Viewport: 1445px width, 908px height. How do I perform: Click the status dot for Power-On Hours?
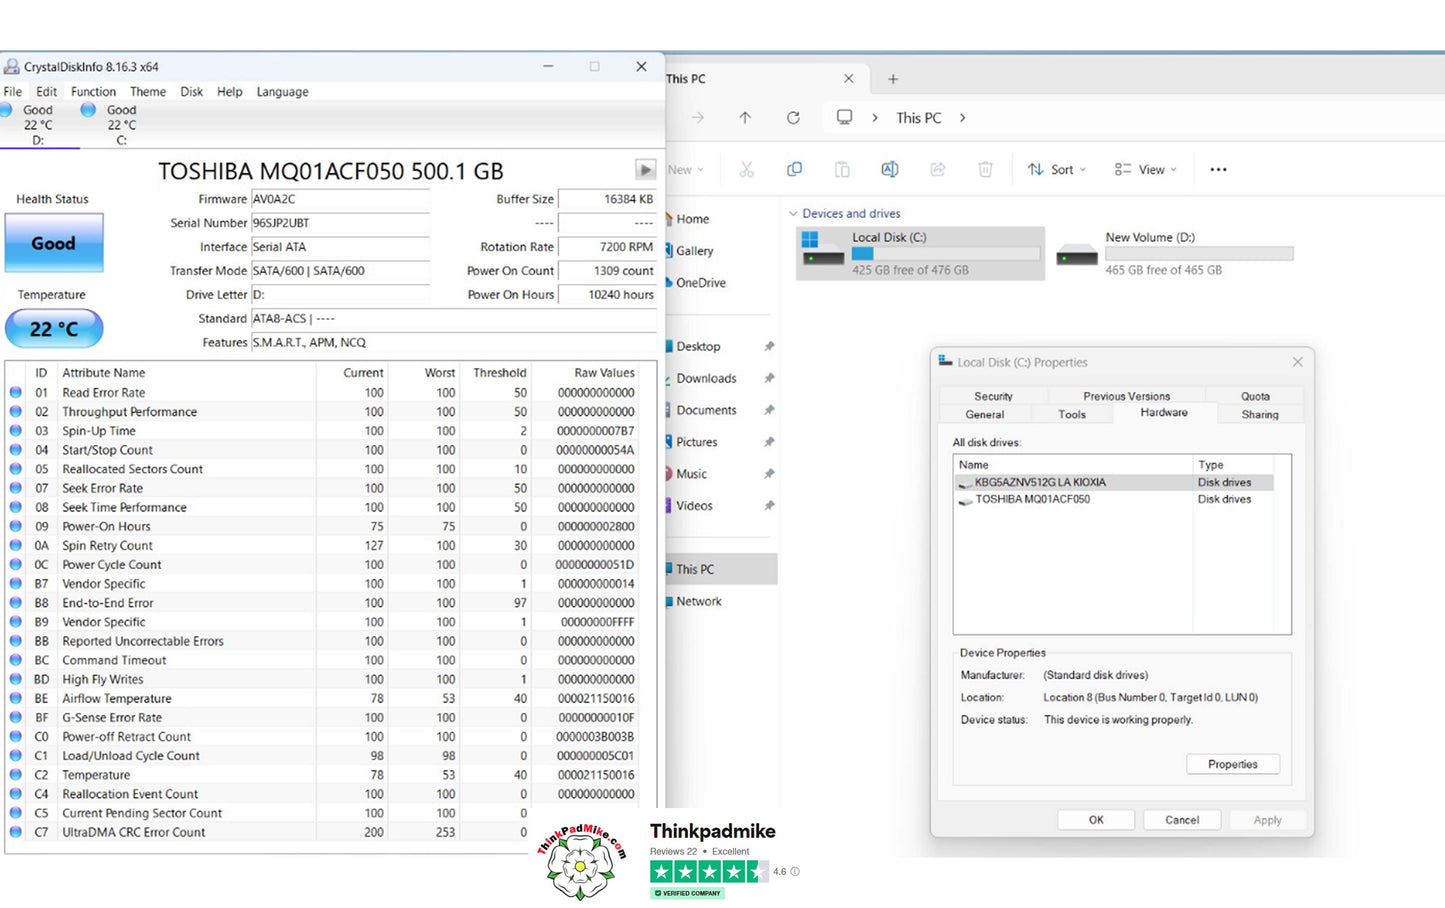[x=16, y=526]
